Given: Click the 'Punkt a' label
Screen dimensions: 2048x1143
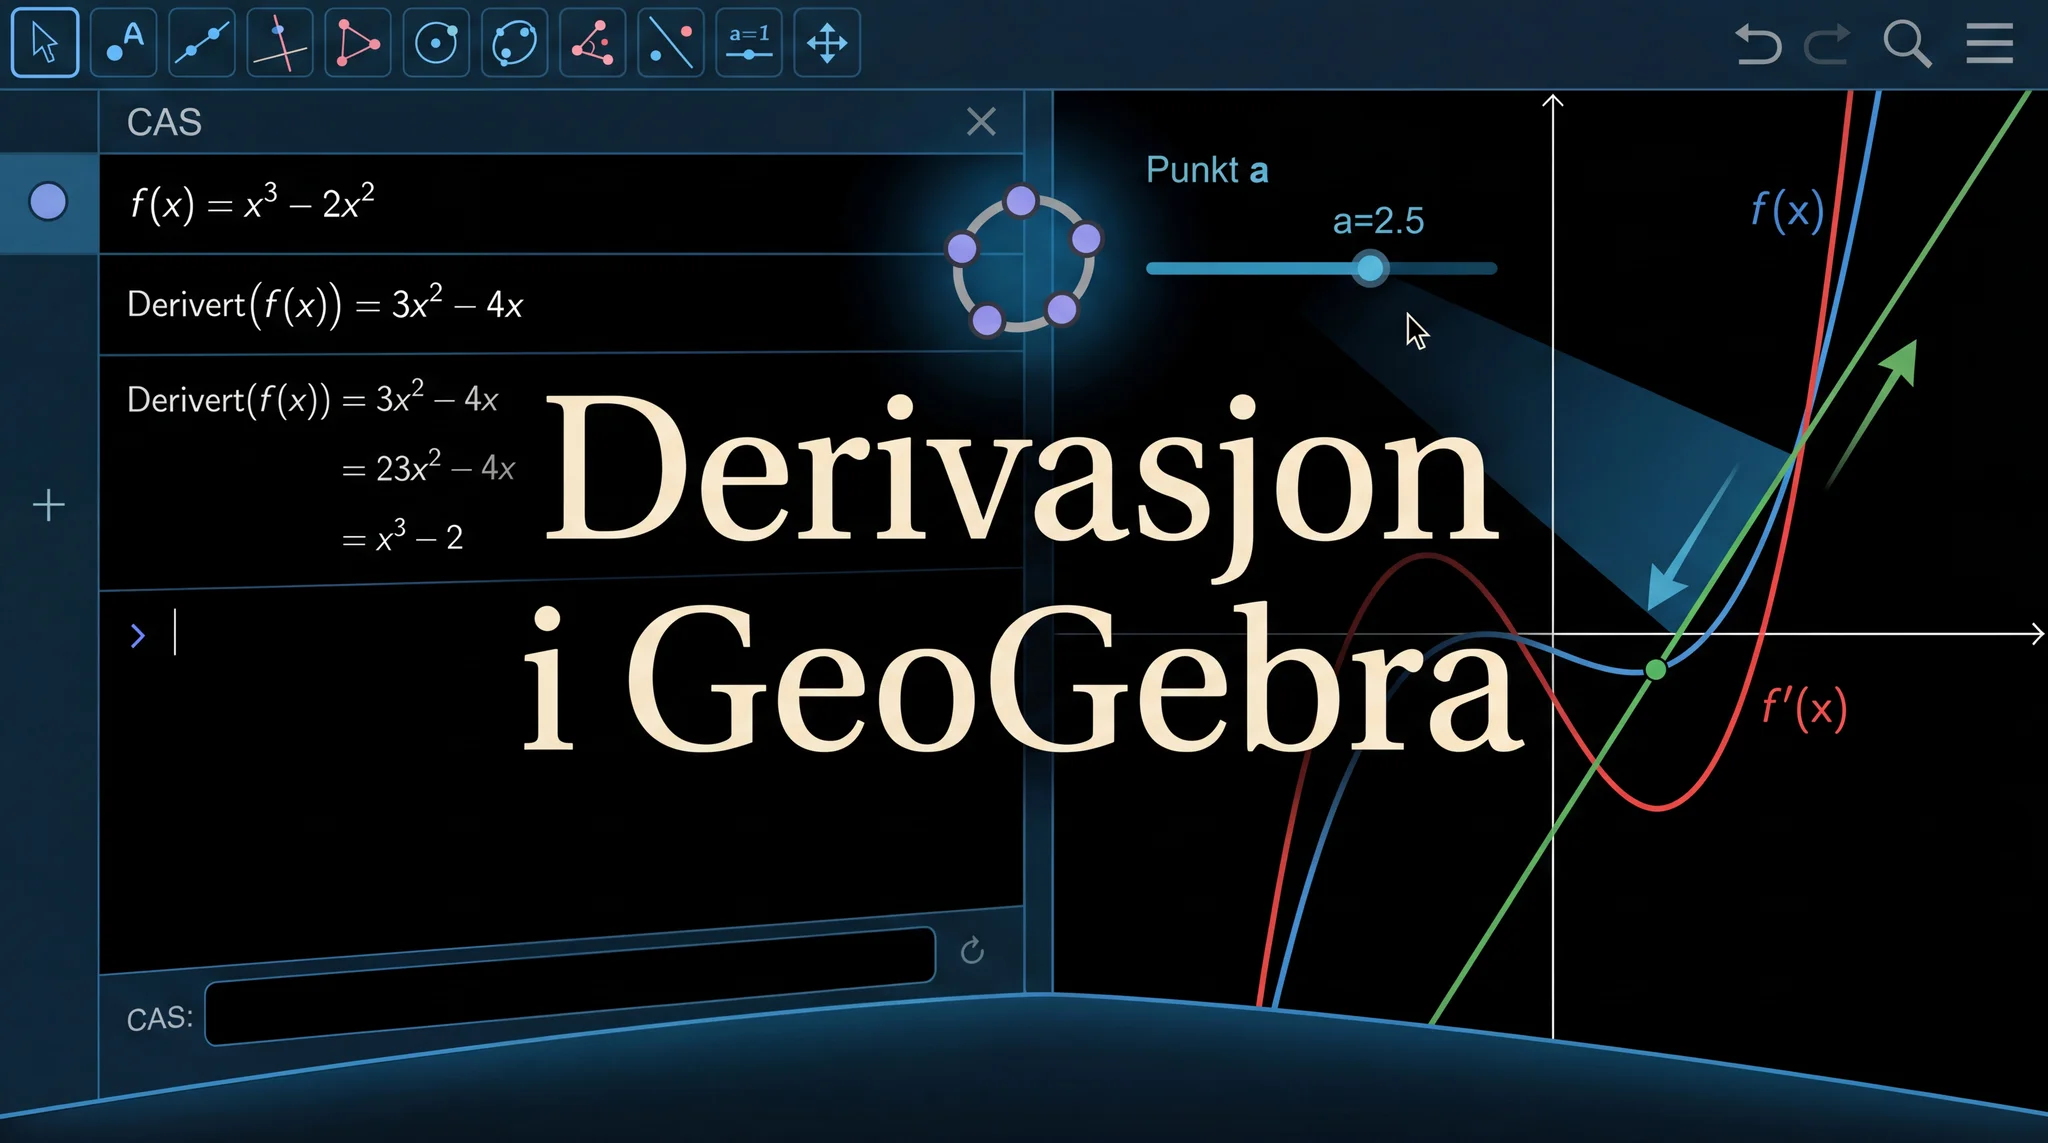Looking at the screenshot, I should 1207,170.
